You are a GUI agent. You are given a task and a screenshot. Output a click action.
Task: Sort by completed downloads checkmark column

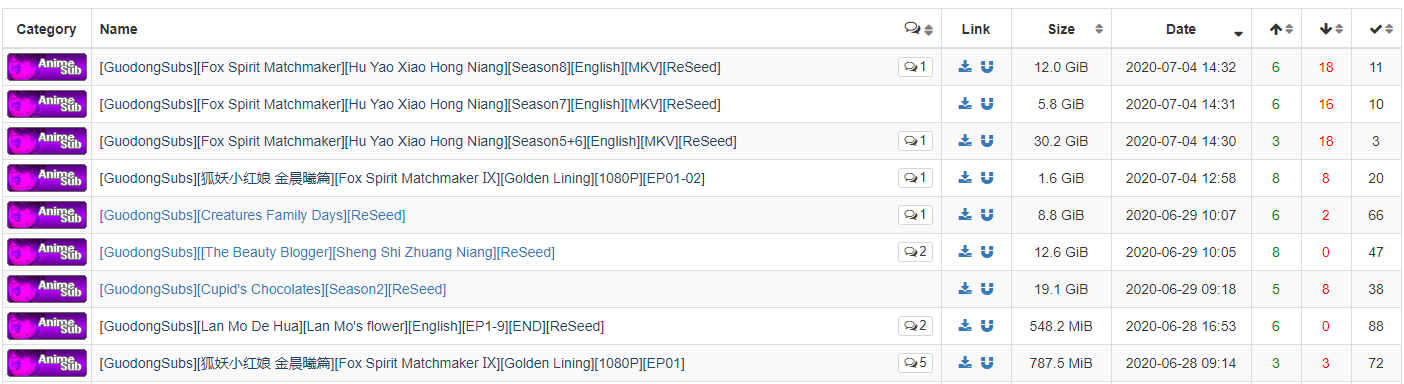(1376, 29)
